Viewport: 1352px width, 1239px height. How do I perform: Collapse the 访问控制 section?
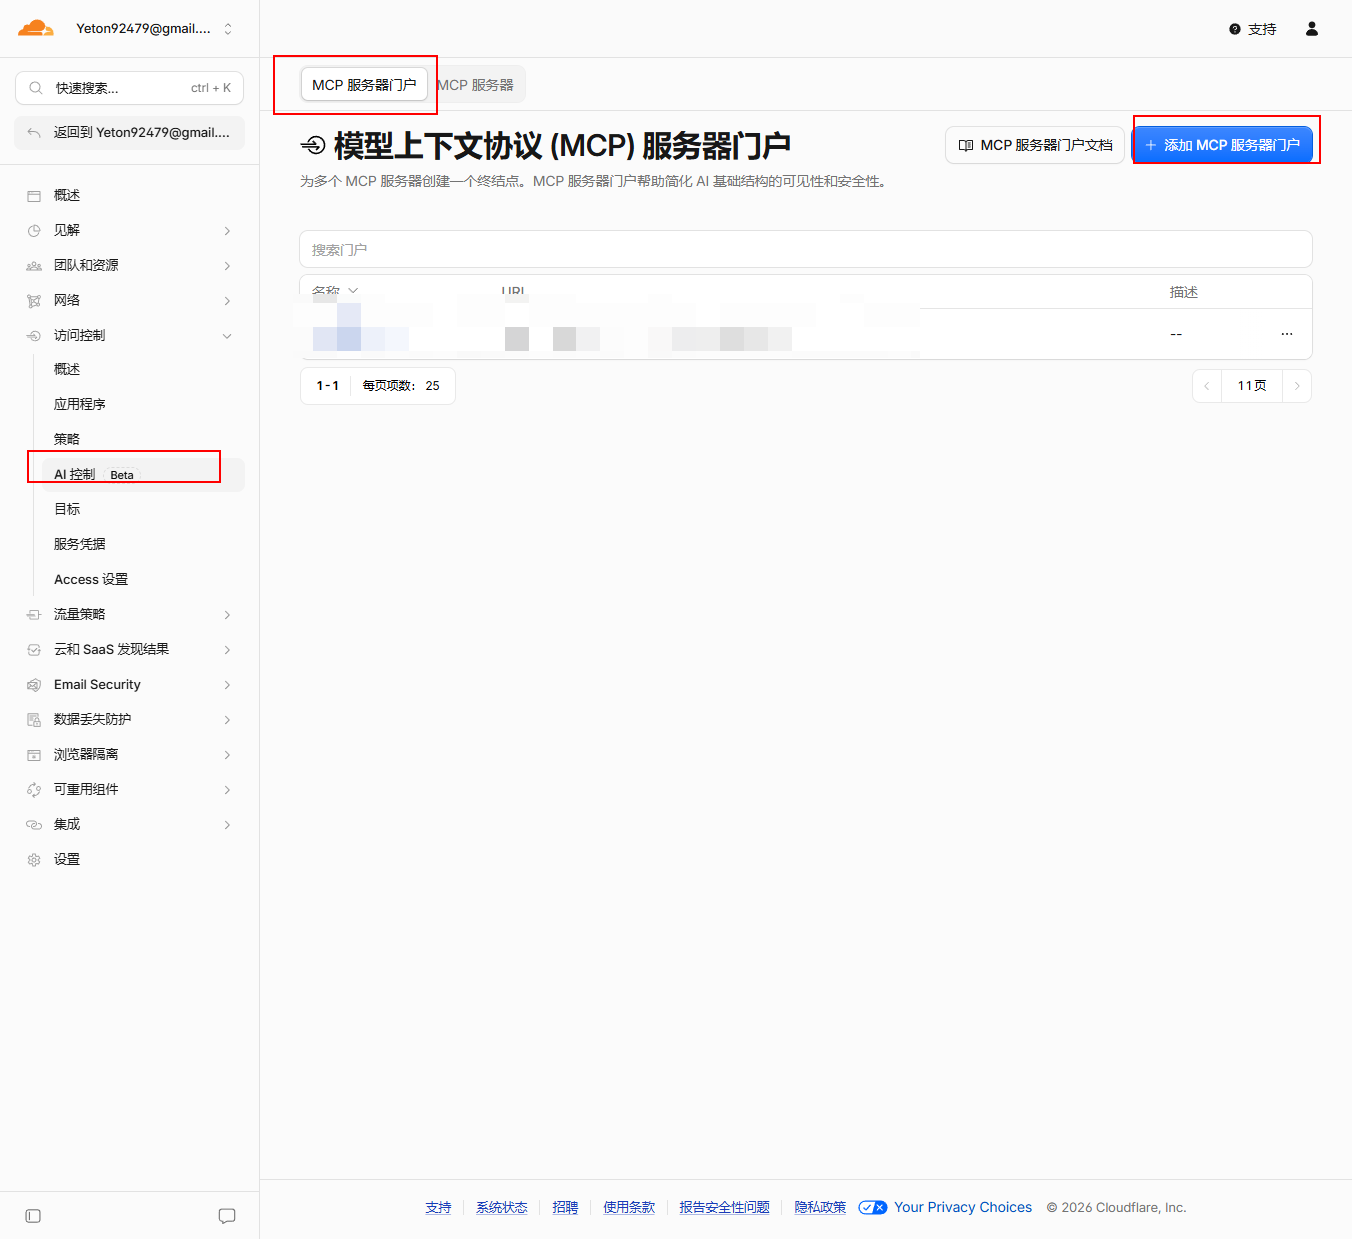pos(130,335)
